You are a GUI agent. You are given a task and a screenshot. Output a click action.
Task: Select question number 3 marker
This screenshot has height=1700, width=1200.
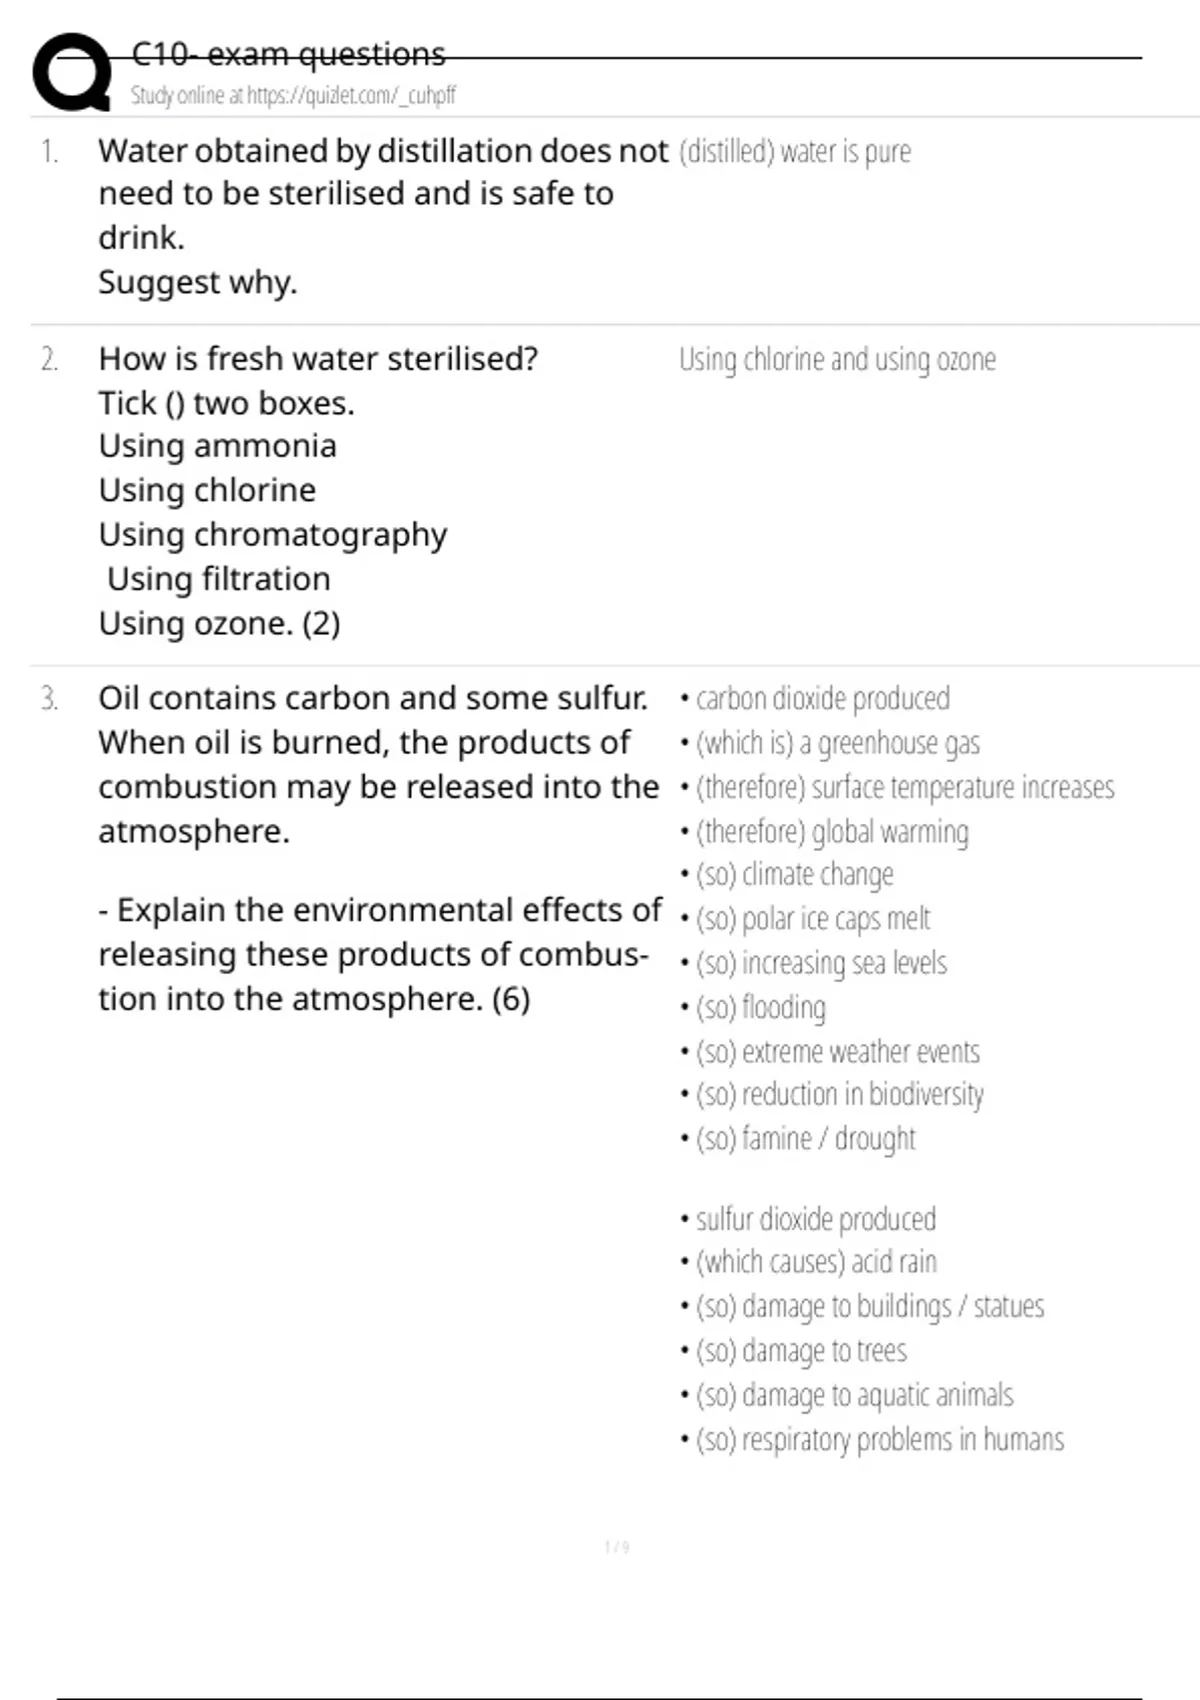tap(49, 698)
